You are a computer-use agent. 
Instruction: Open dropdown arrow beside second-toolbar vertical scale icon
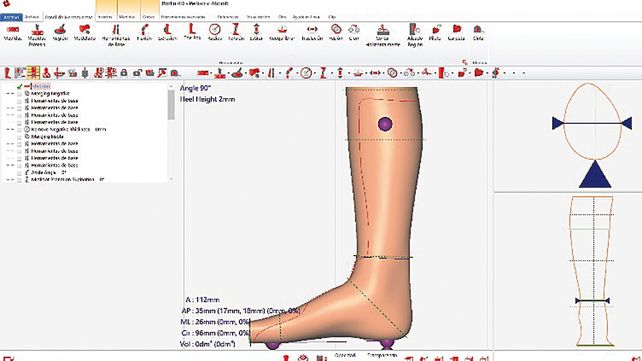[x=349, y=73]
